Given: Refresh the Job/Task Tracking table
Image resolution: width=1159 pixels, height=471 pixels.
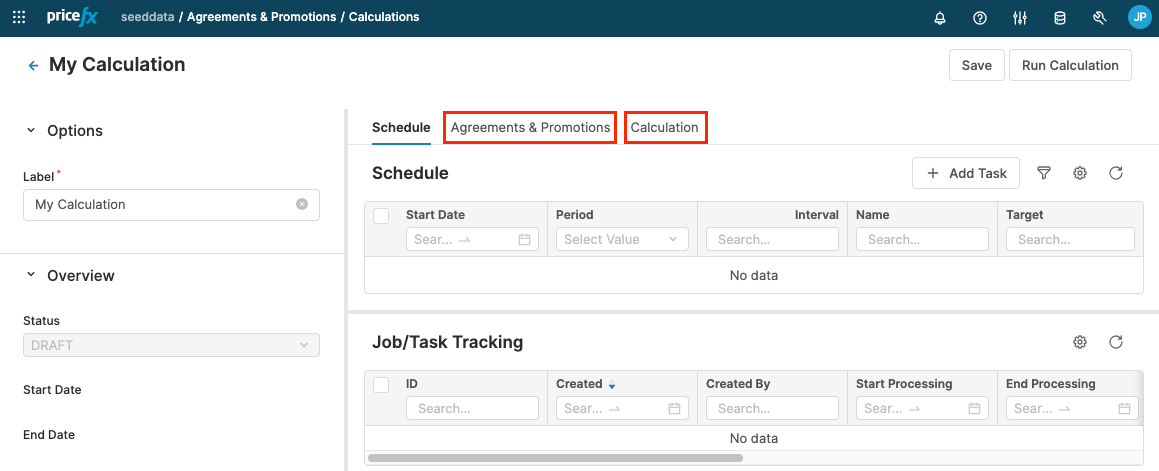Looking at the screenshot, I should (1116, 342).
